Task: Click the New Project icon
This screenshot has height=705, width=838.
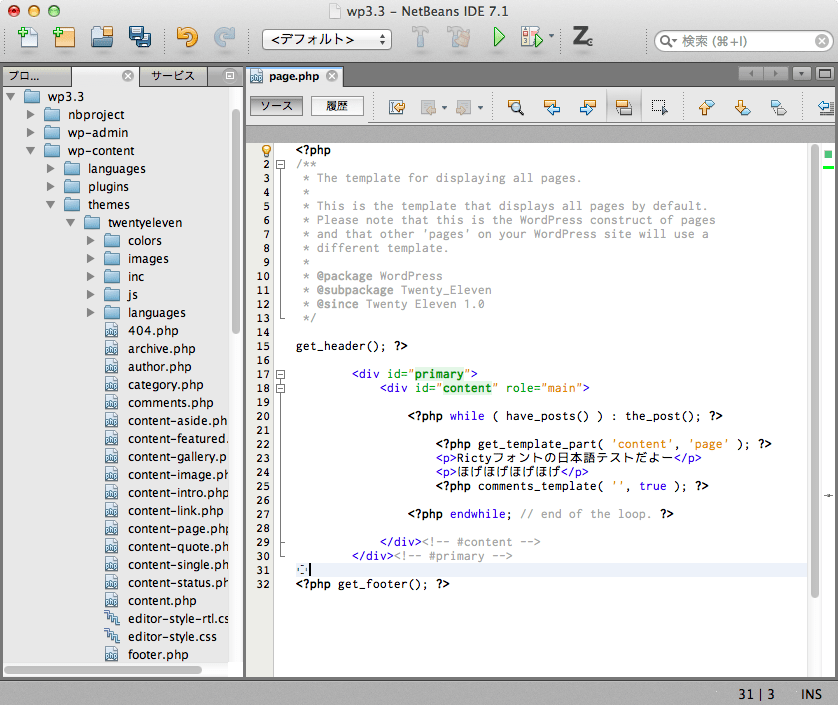Action: click(x=64, y=37)
